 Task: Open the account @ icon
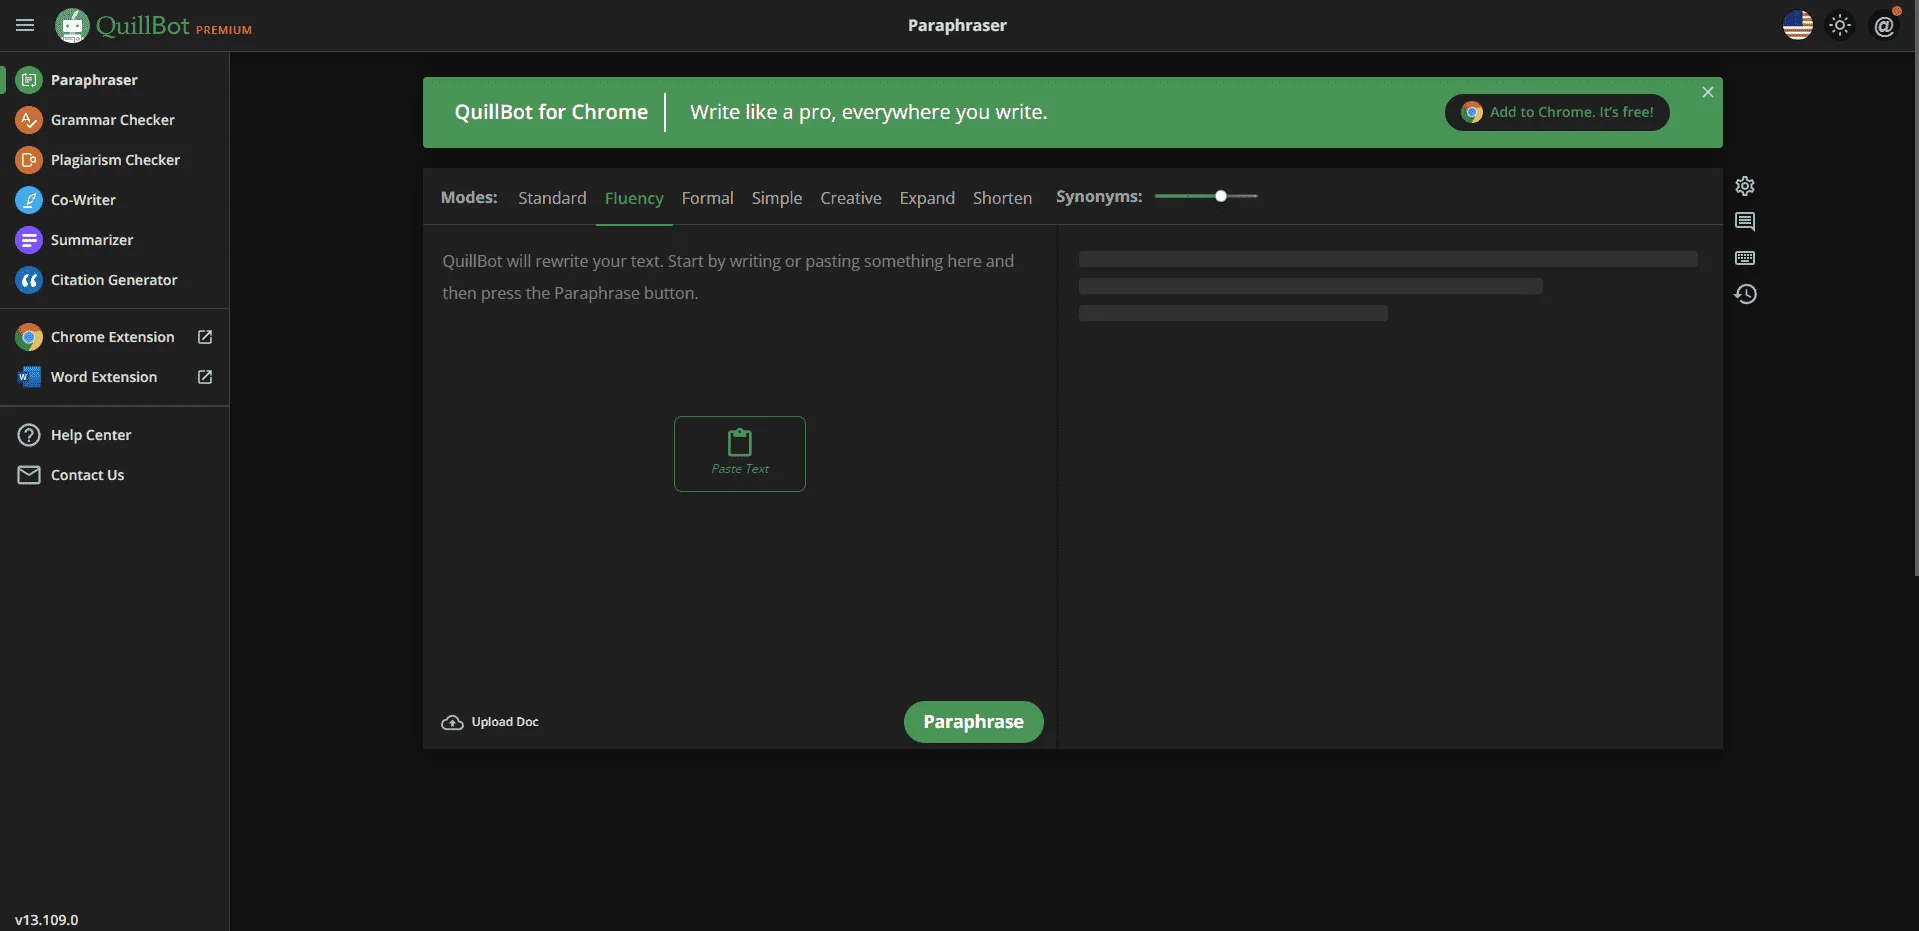[1884, 26]
